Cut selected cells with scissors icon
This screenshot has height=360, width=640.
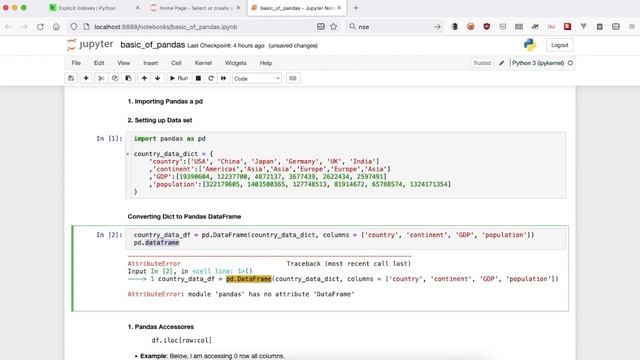(101, 78)
